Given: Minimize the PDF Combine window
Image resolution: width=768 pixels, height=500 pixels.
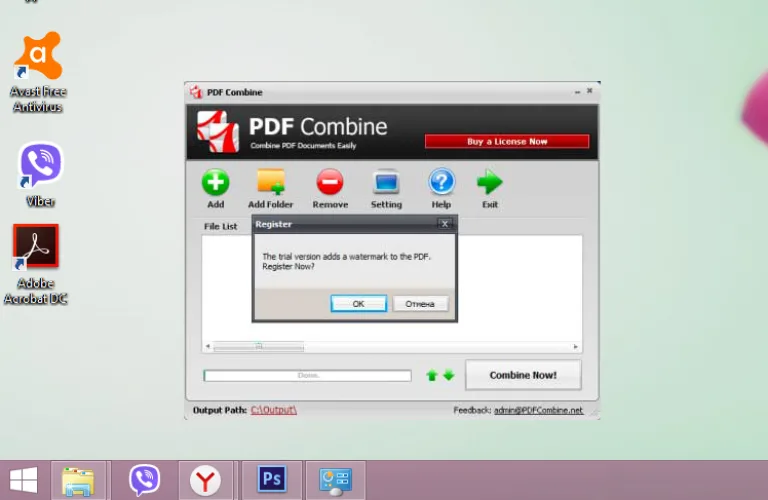Looking at the screenshot, I should click(x=577, y=92).
